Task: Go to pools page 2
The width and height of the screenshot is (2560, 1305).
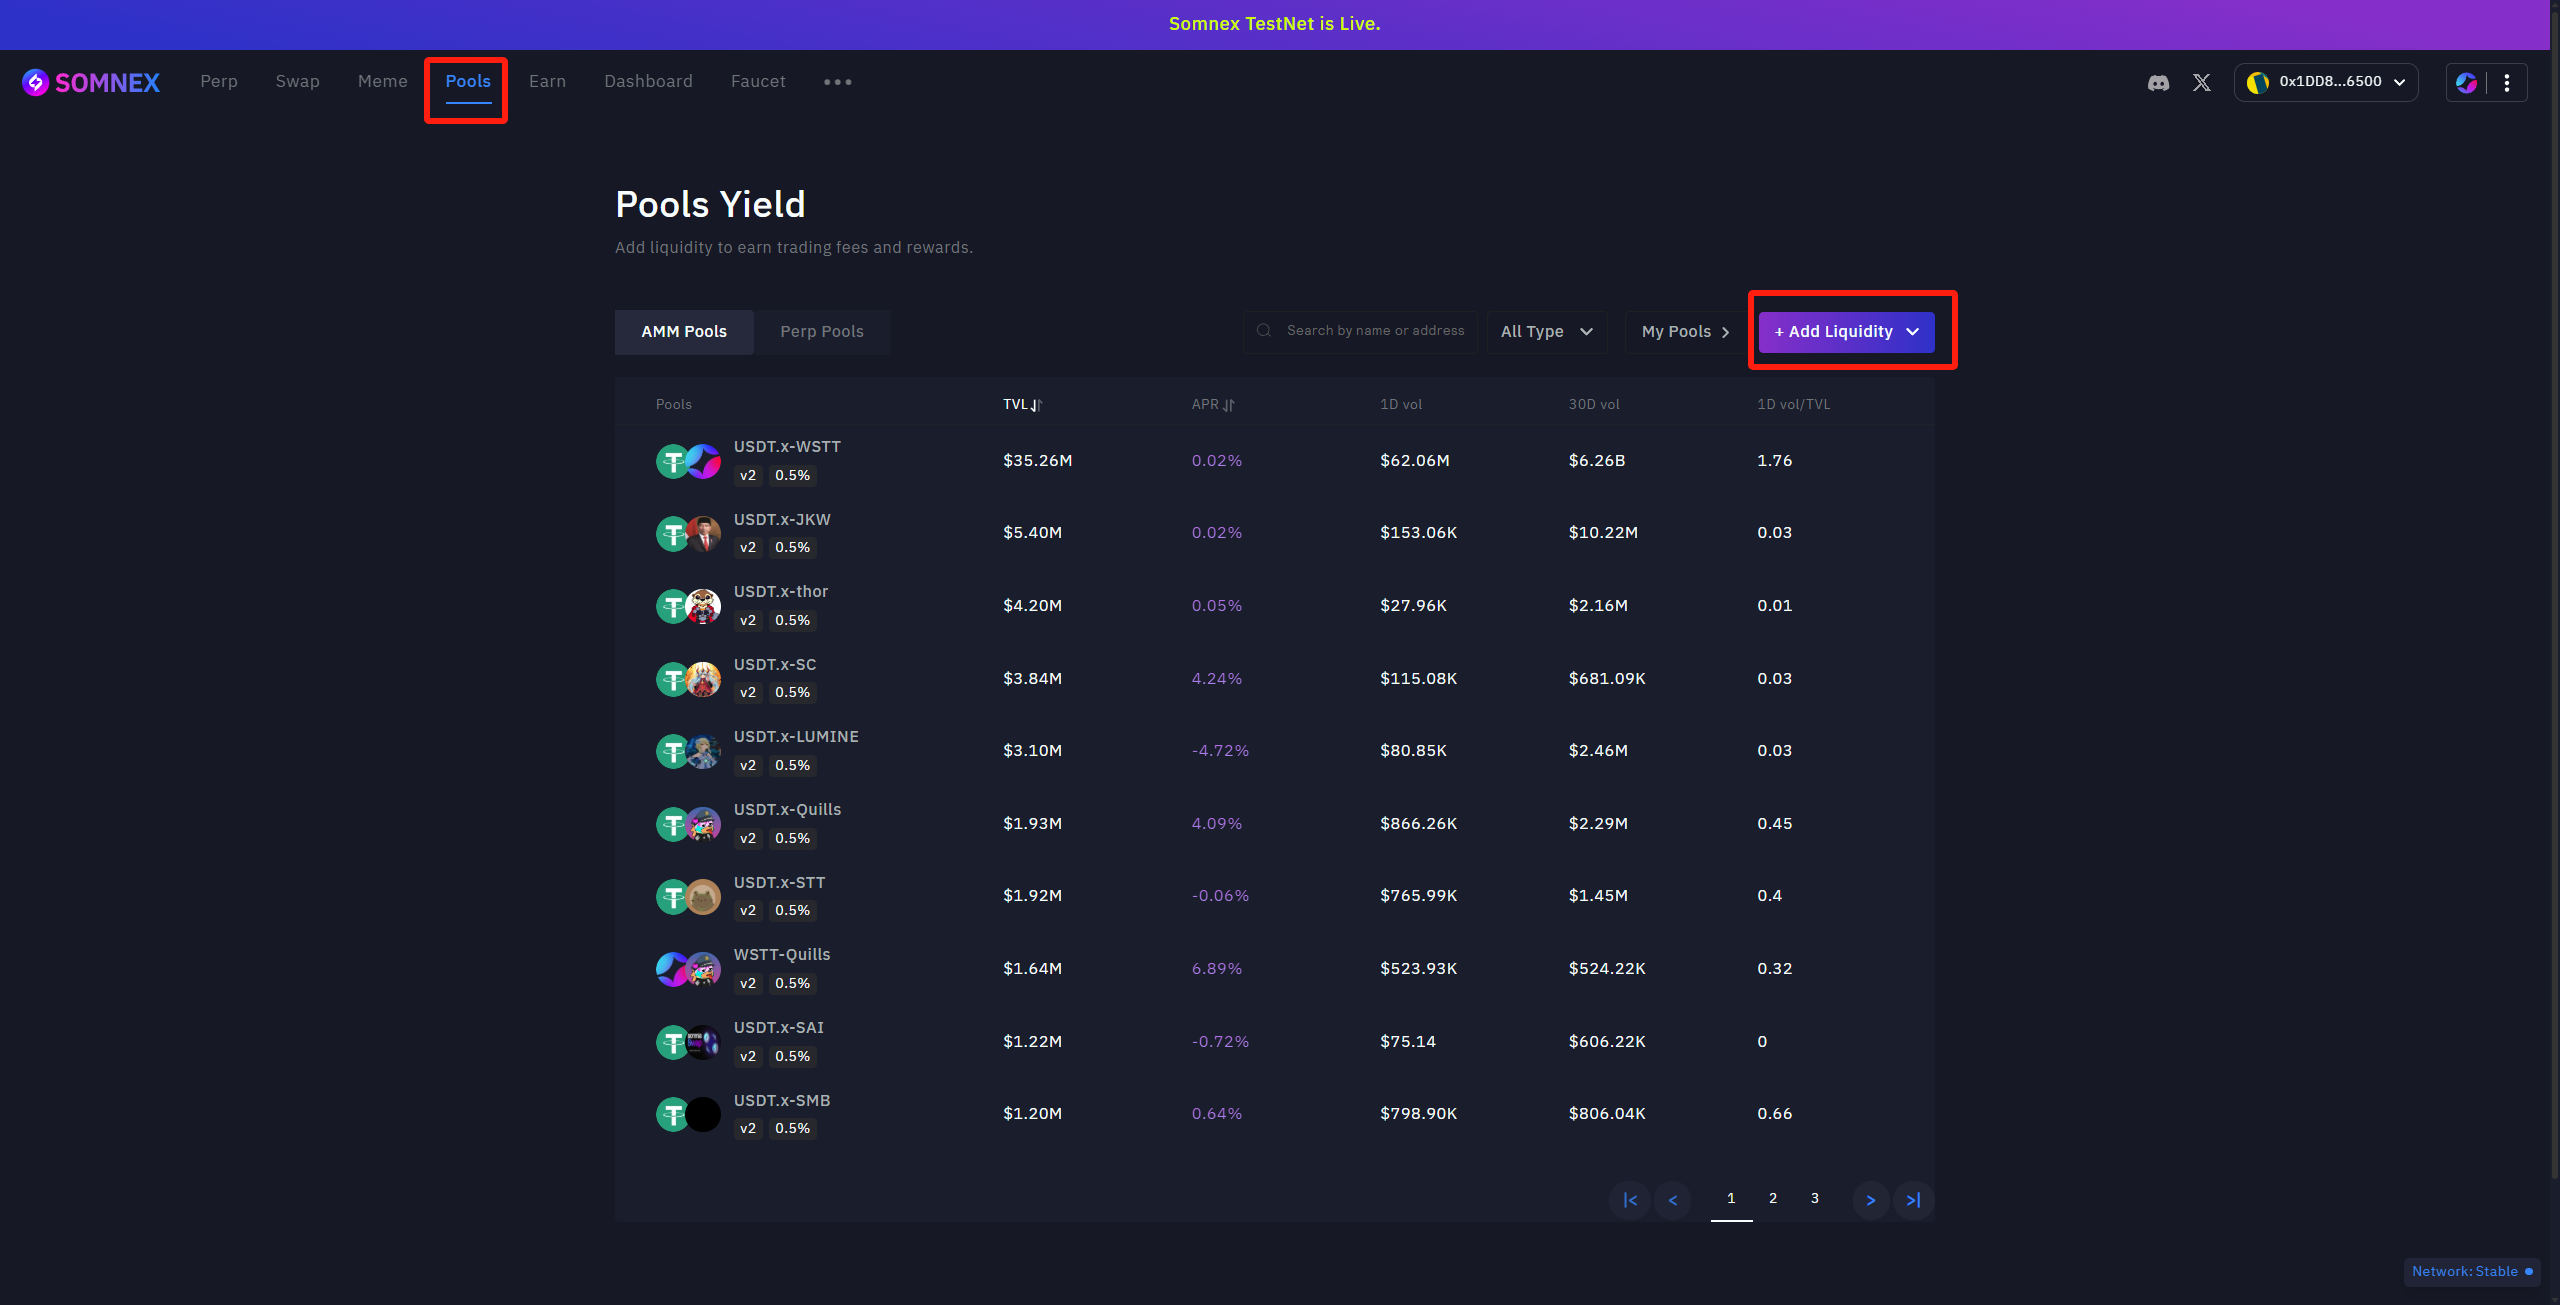Action: 1773,1199
